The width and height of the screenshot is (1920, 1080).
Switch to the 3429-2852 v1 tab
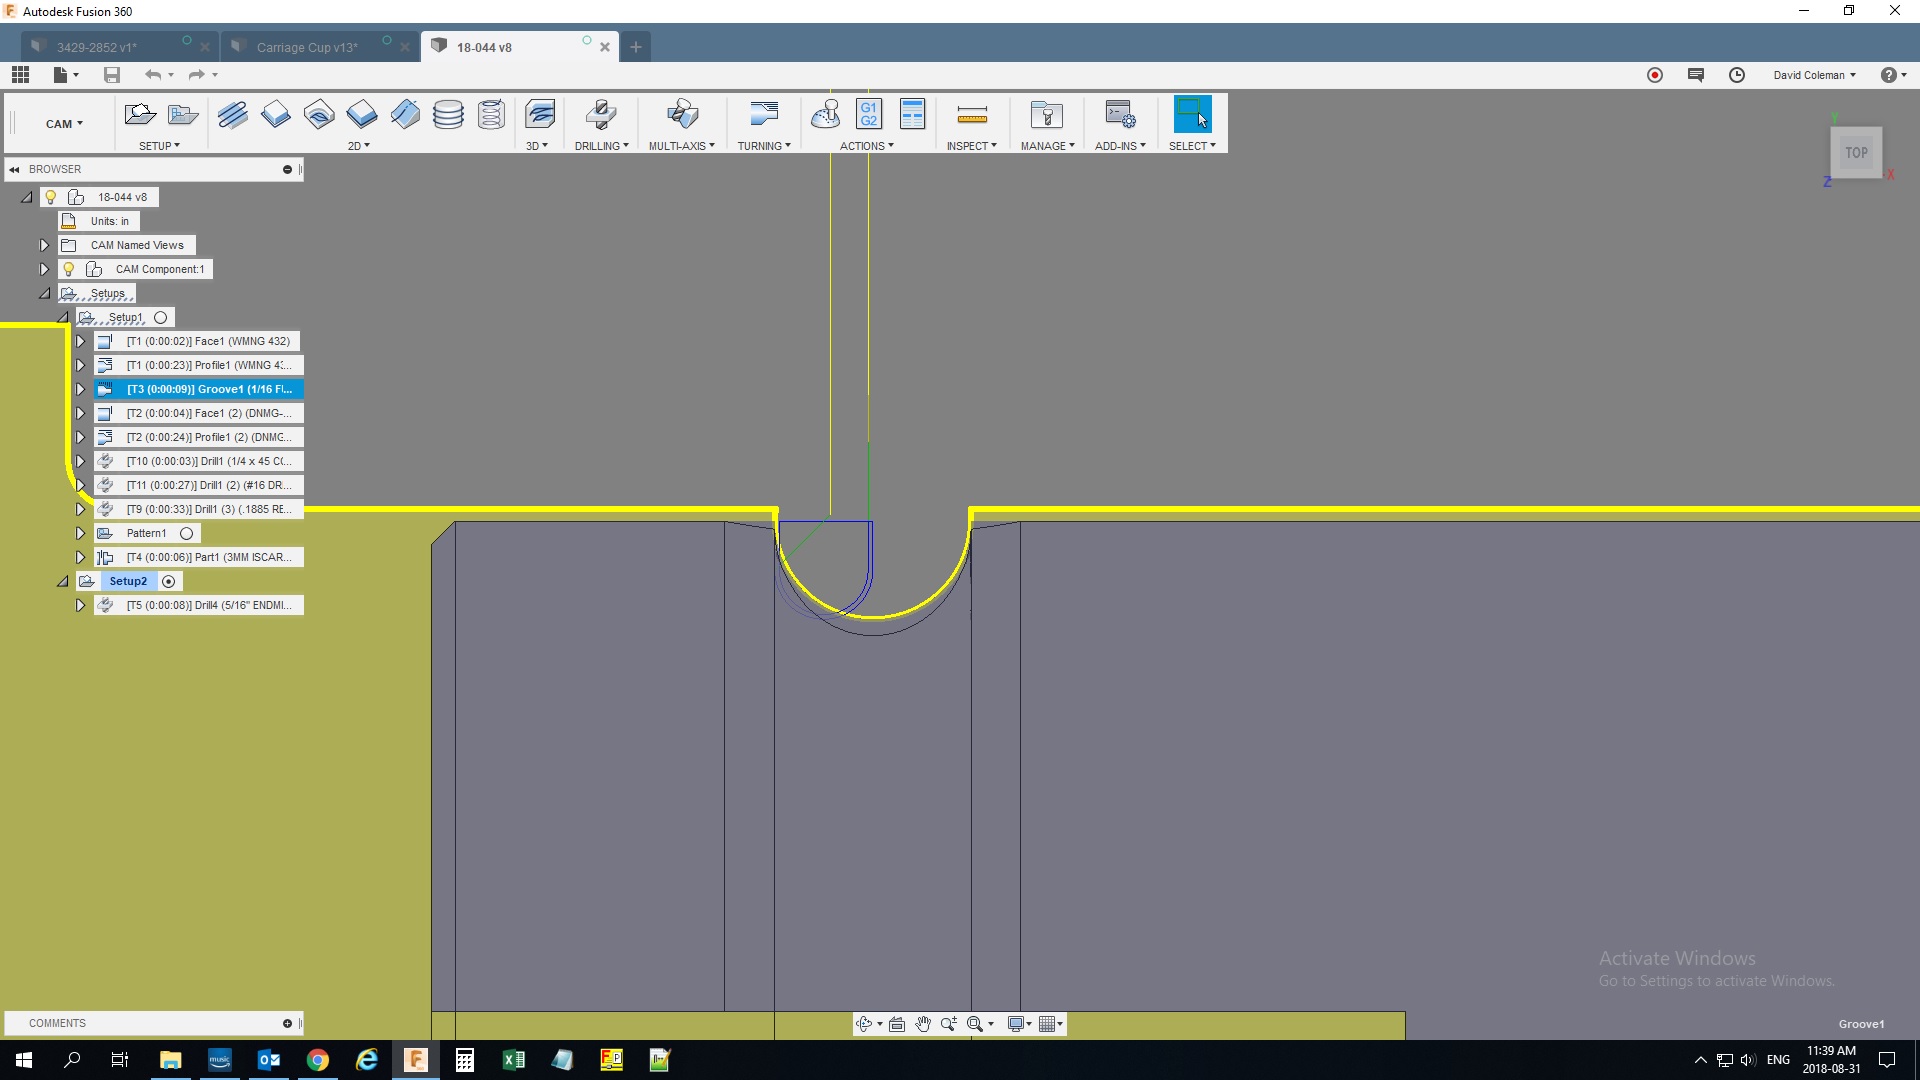point(96,47)
